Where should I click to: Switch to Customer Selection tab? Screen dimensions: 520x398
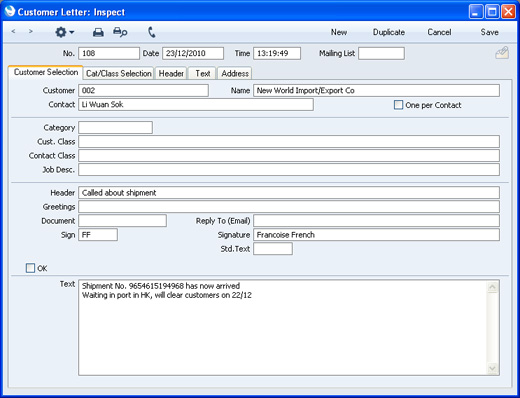click(46, 72)
